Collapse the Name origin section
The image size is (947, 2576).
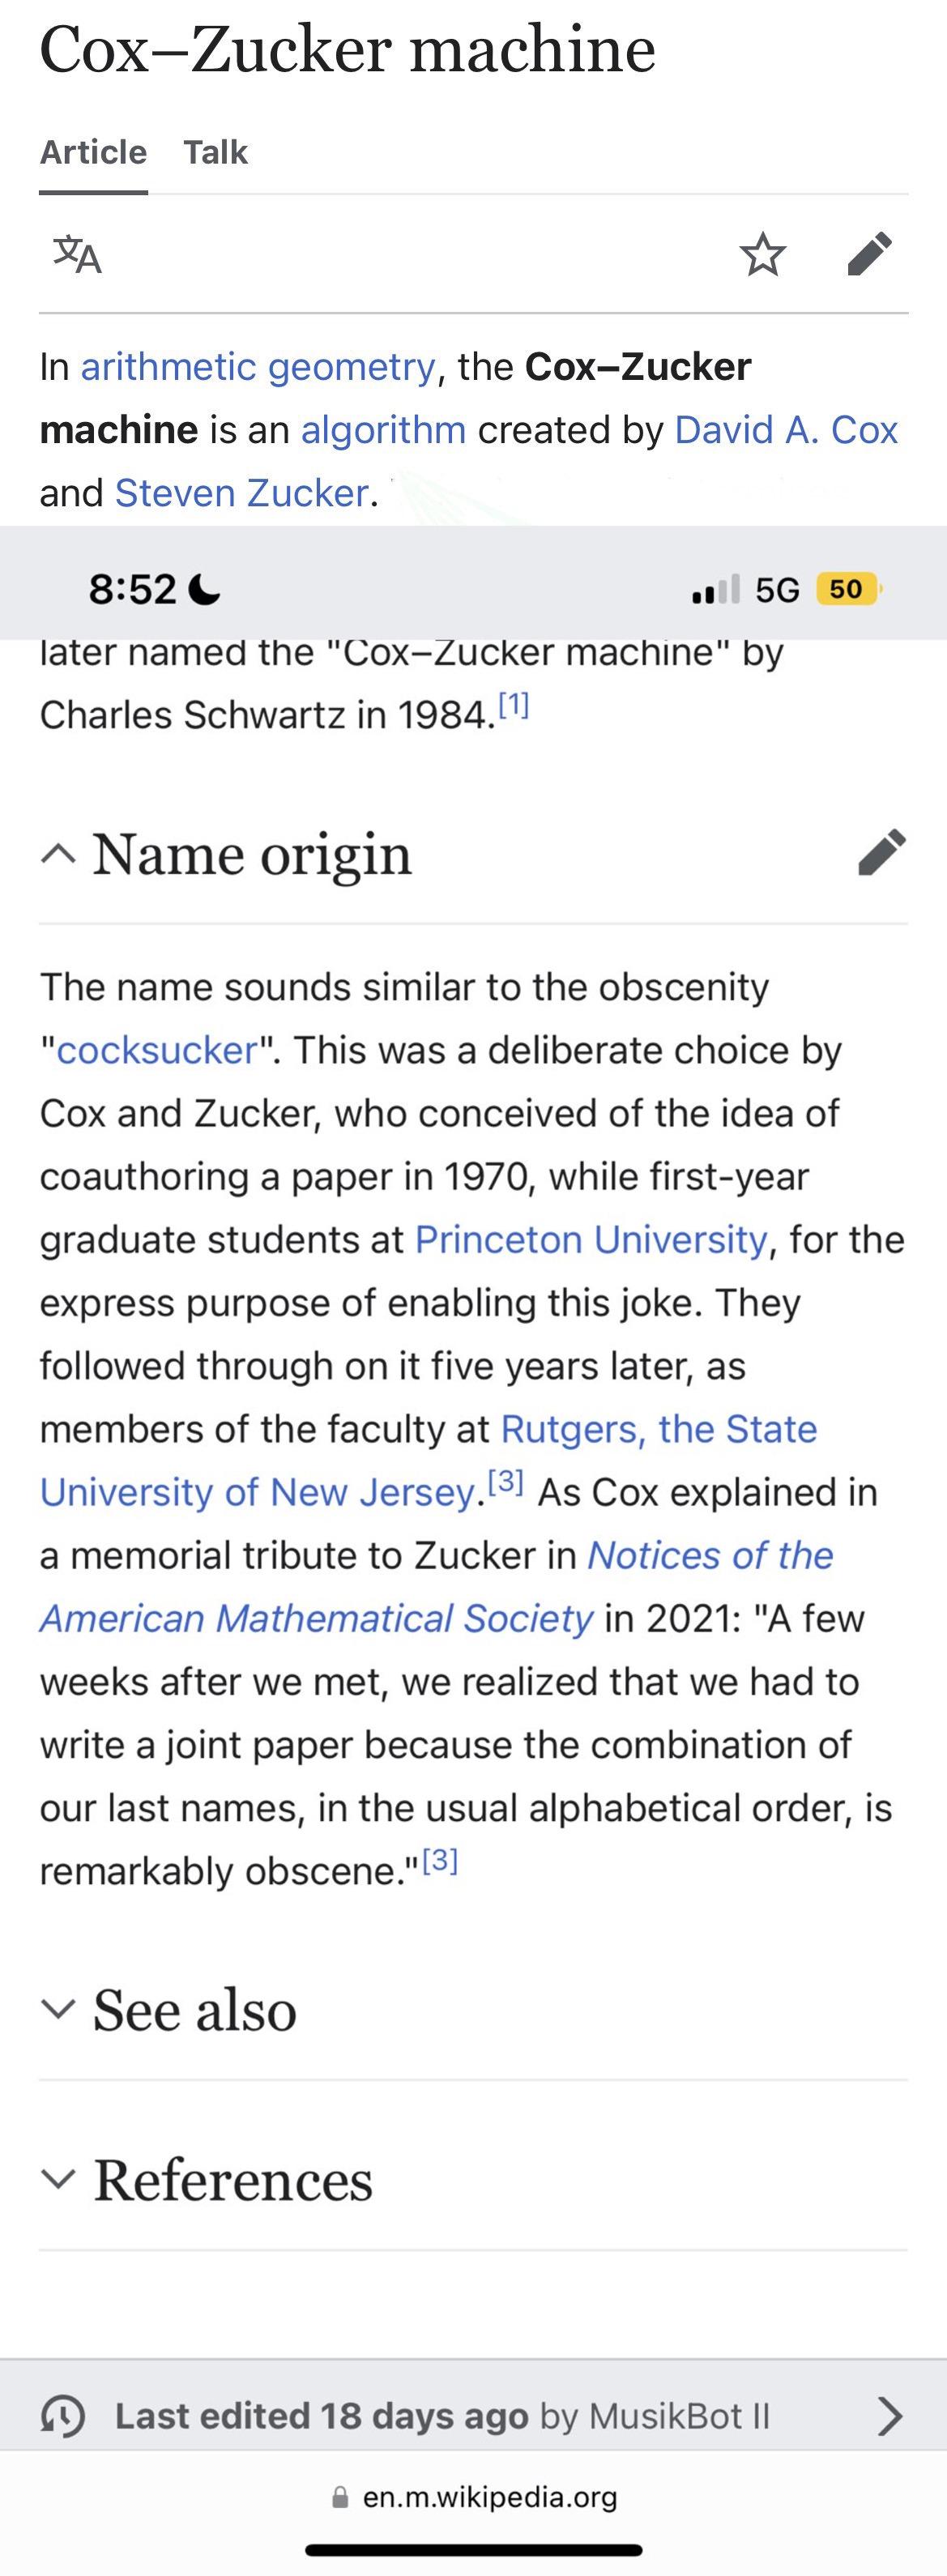pos(58,855)
